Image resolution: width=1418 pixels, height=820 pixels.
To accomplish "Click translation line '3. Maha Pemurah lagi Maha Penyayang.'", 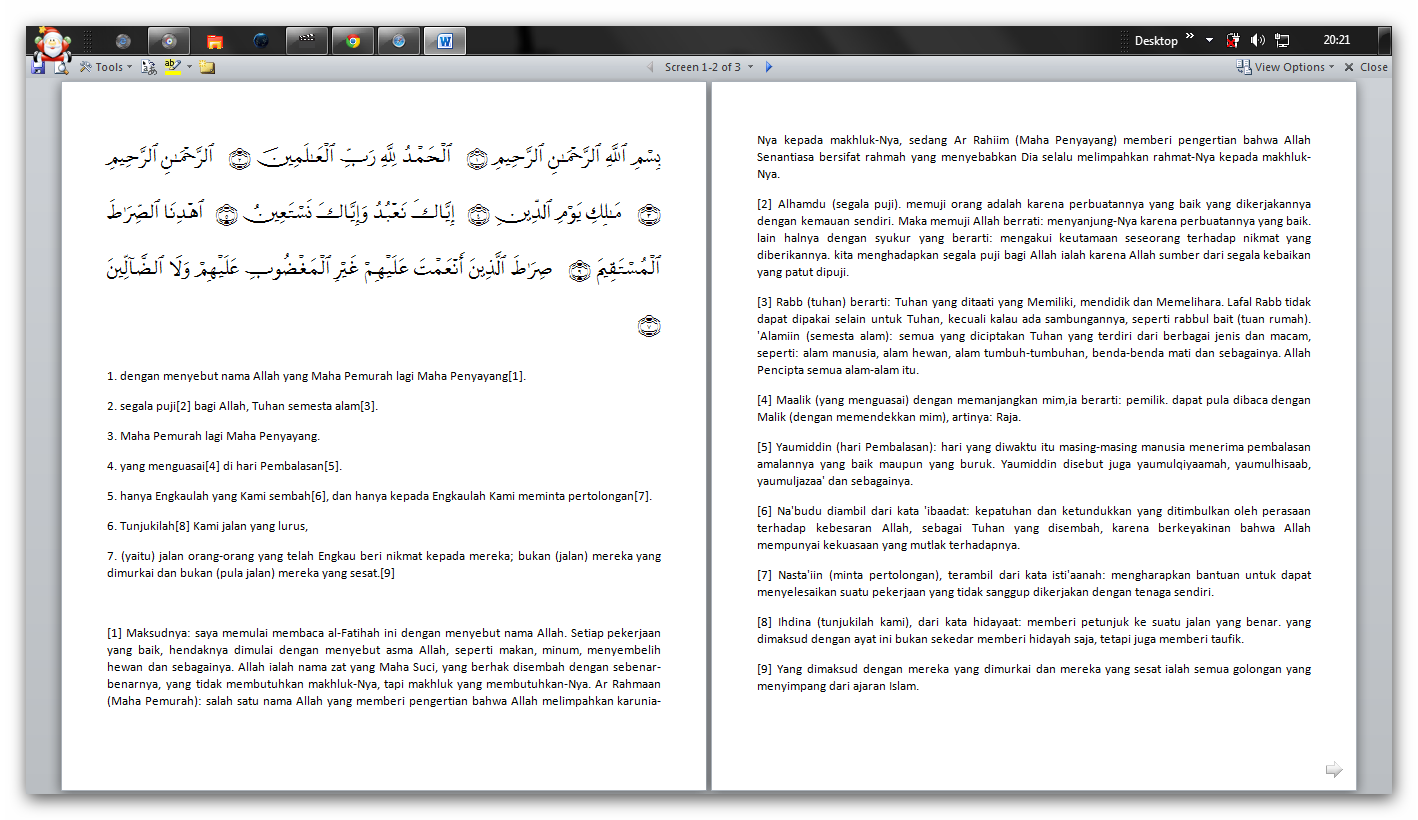I will 213,436.
